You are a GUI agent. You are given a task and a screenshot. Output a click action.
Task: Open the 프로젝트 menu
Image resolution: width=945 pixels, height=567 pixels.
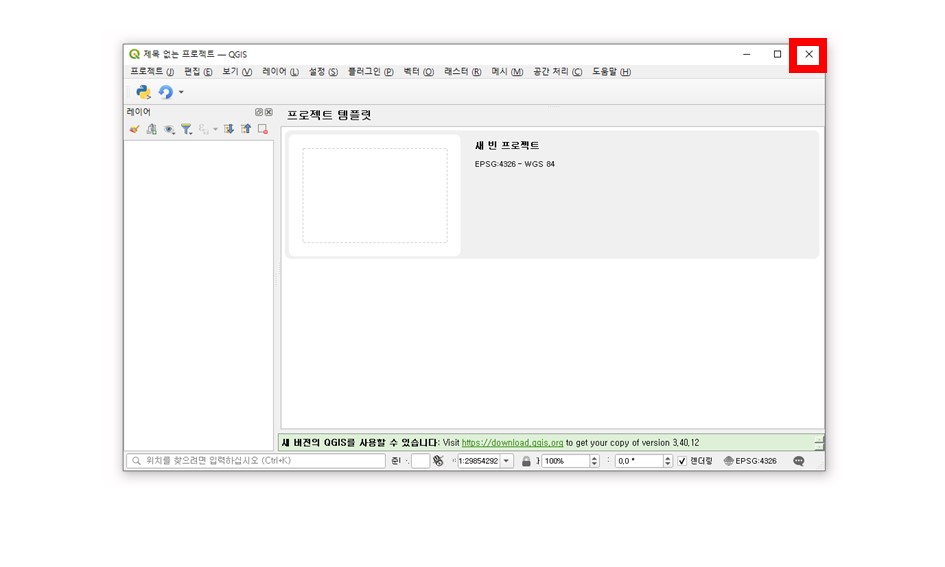[151, 72]
